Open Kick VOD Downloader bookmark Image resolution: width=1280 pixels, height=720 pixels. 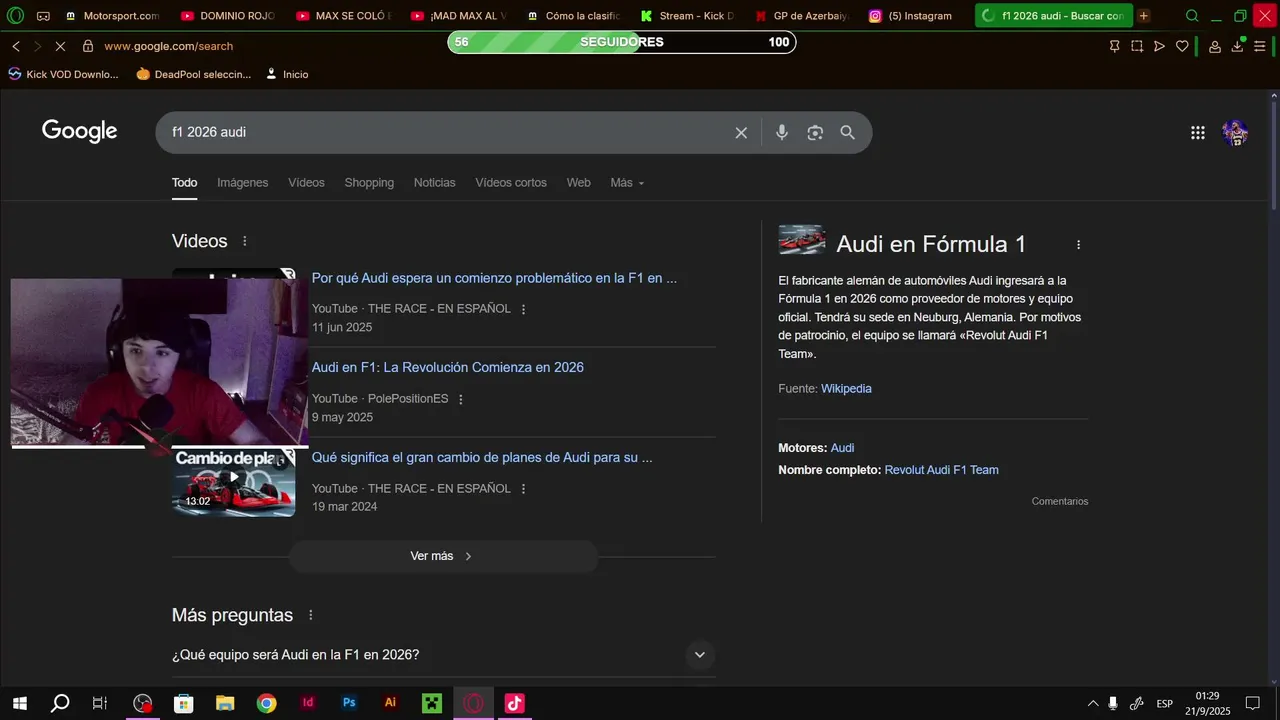[63, 74]
